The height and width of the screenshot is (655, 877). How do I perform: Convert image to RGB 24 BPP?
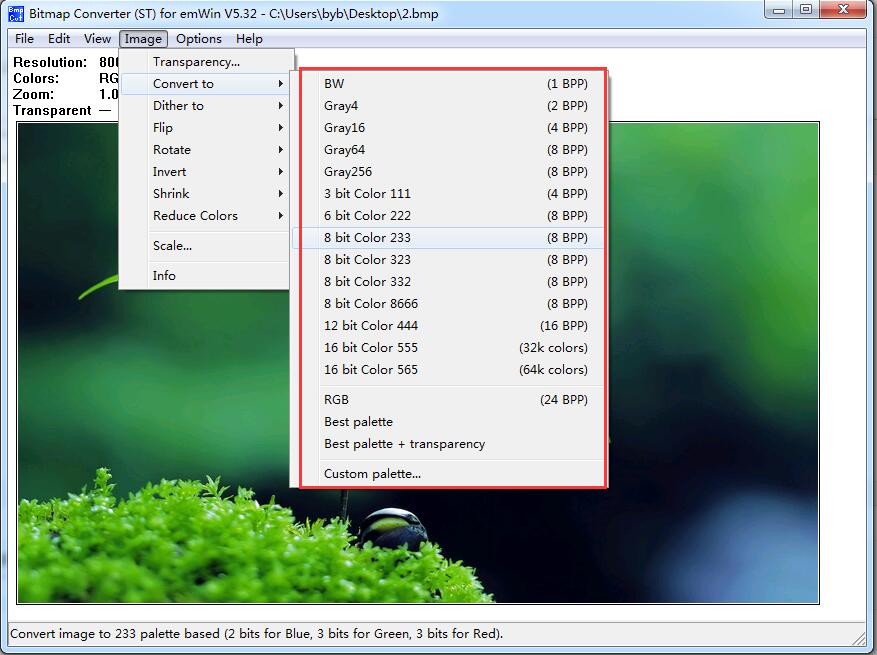(x=449, y=399)
